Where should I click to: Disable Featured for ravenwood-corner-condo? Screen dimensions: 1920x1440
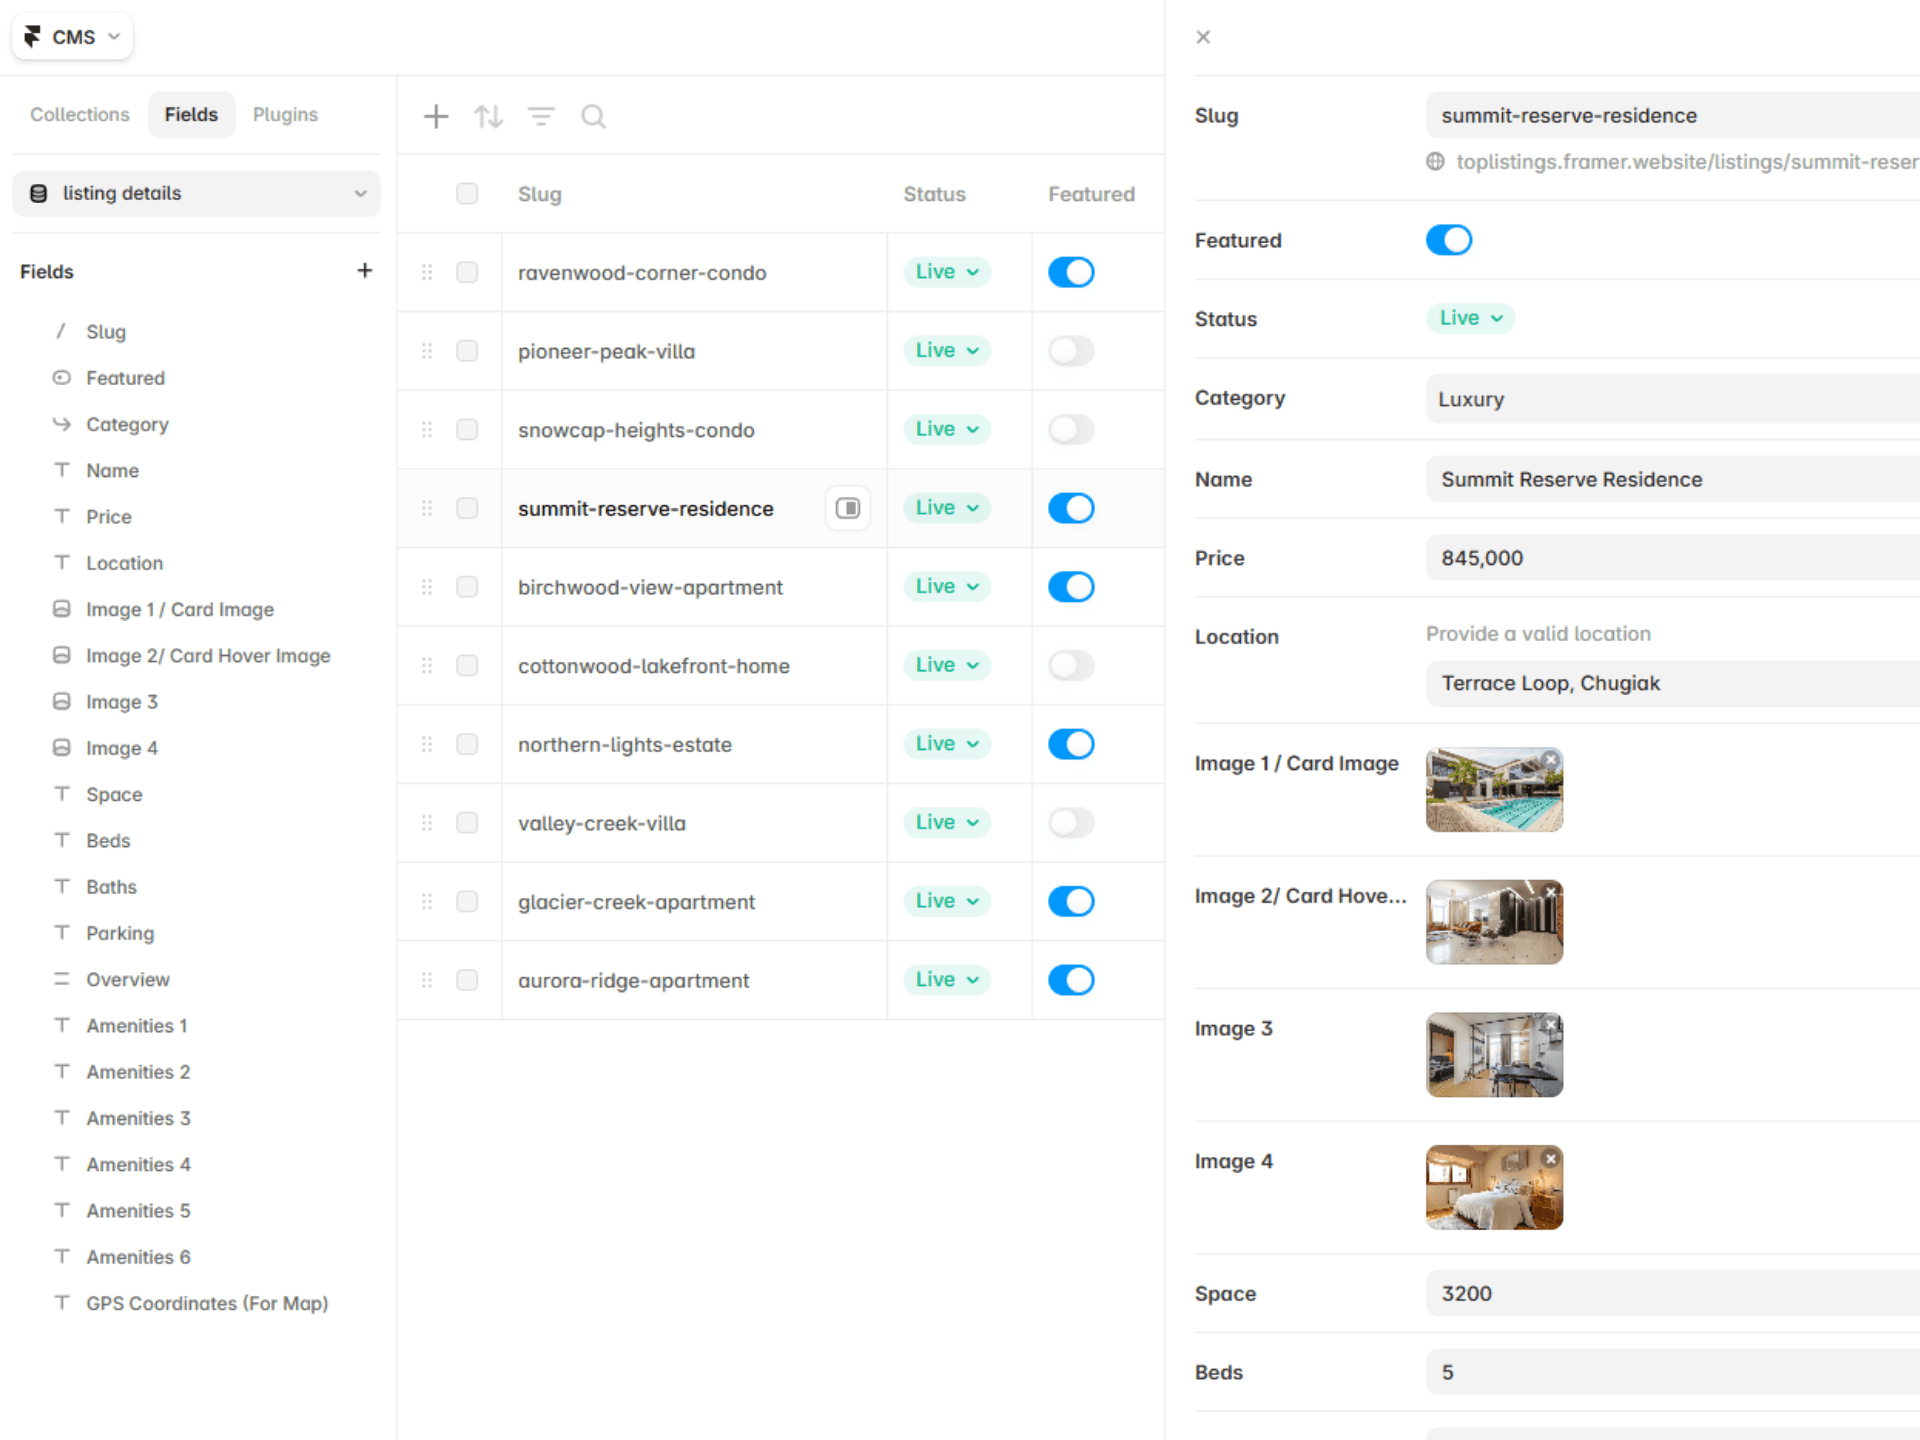click(x=1071, y=272)
